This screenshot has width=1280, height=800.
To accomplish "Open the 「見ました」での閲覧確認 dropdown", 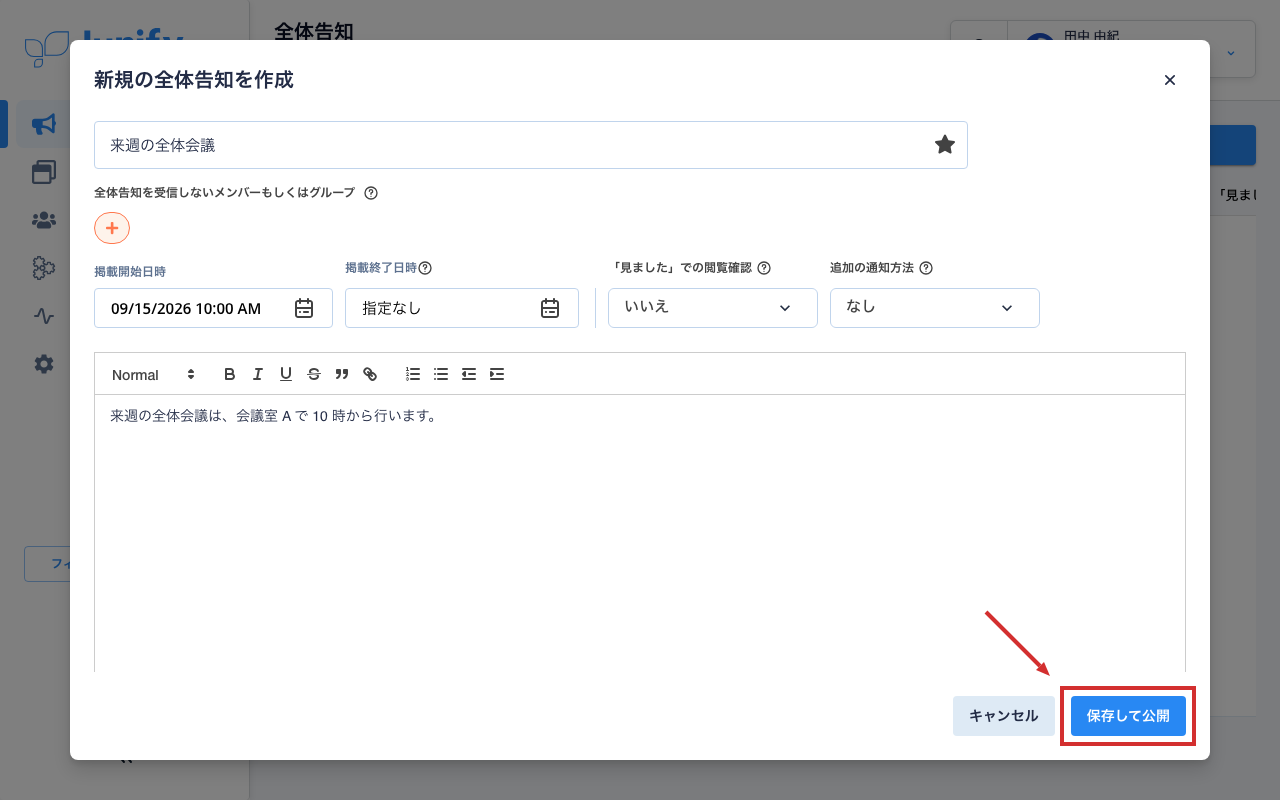I will (713, 308).
